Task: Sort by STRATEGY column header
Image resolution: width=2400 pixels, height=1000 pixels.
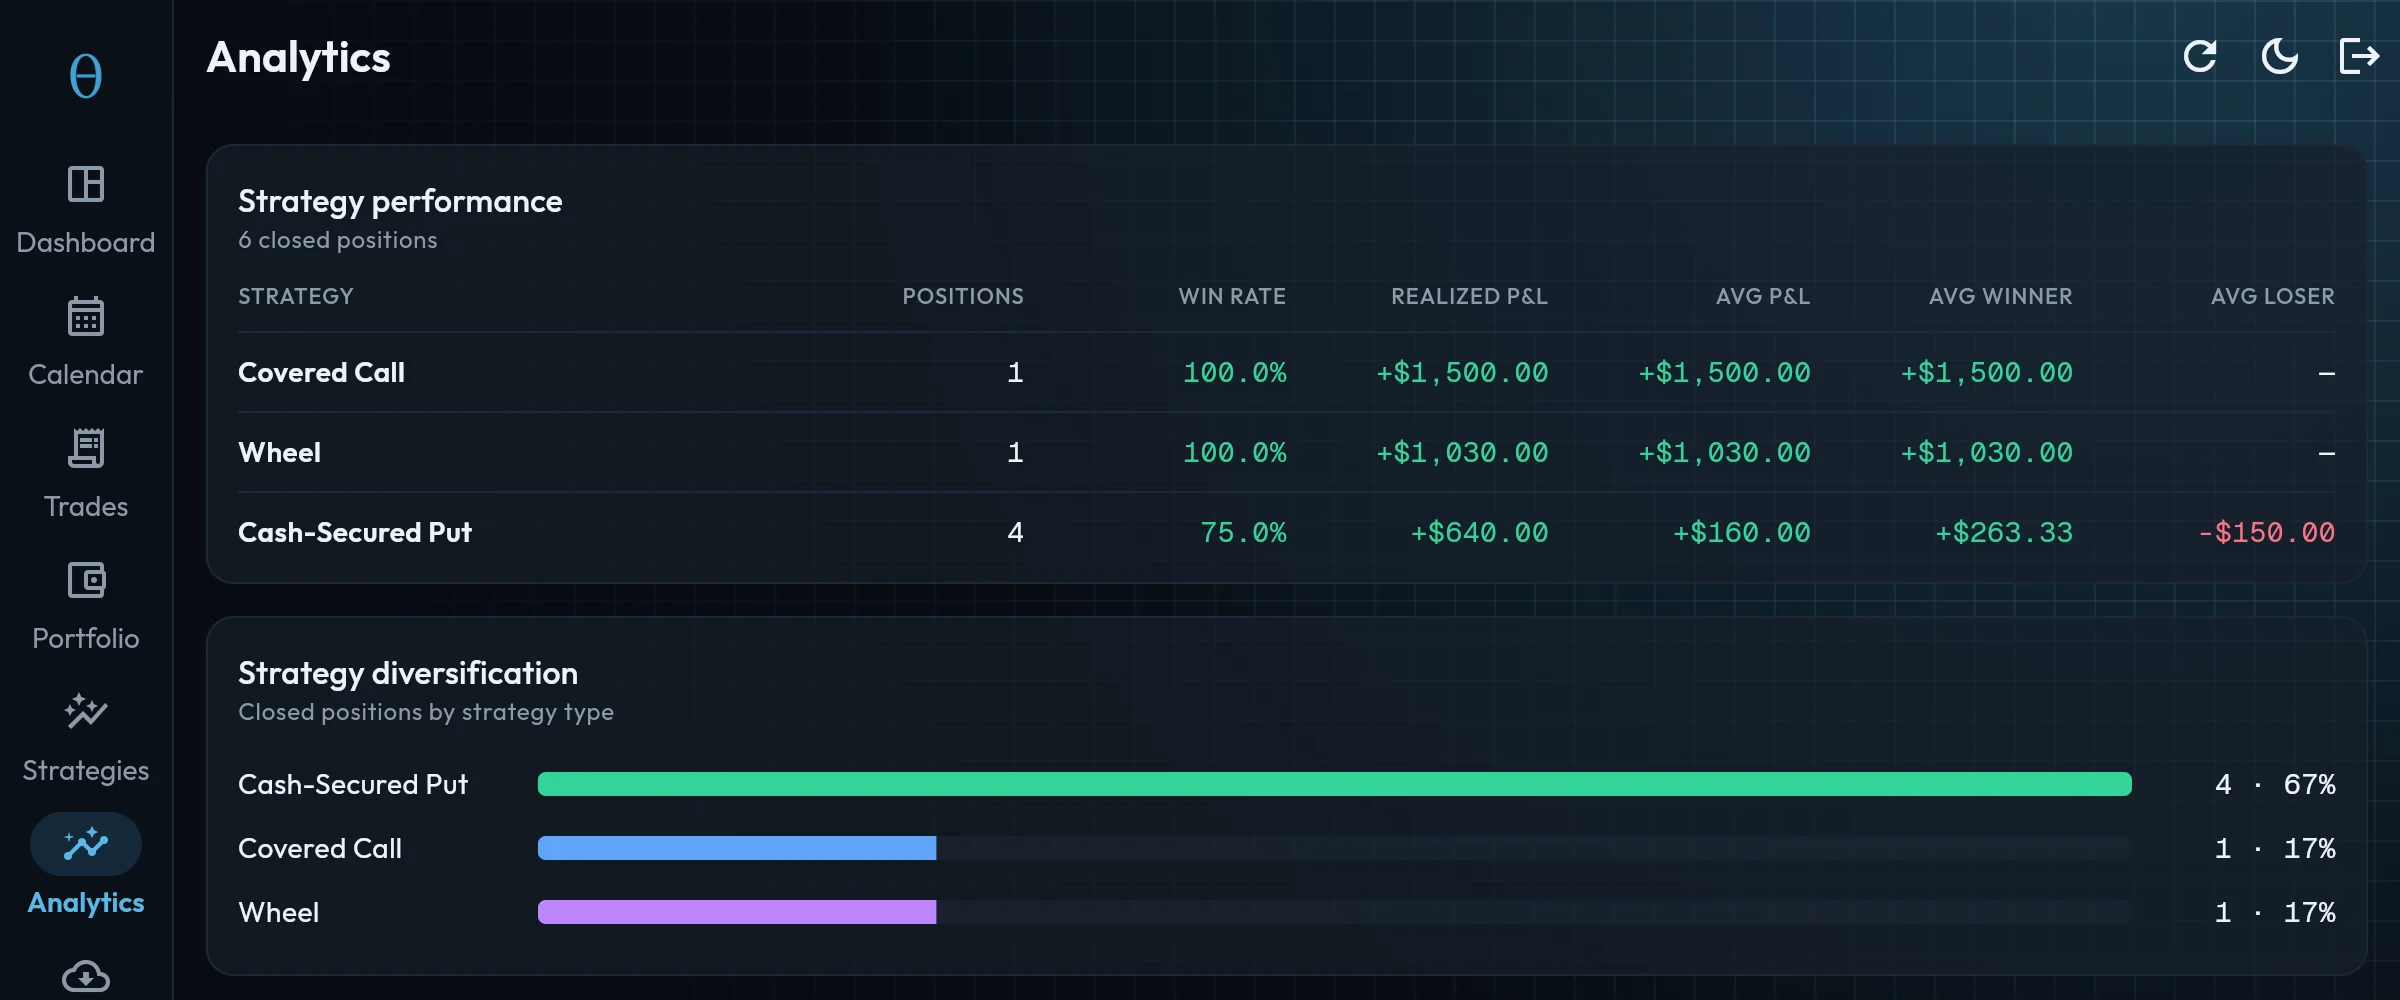Action: (x=296, y=296)
